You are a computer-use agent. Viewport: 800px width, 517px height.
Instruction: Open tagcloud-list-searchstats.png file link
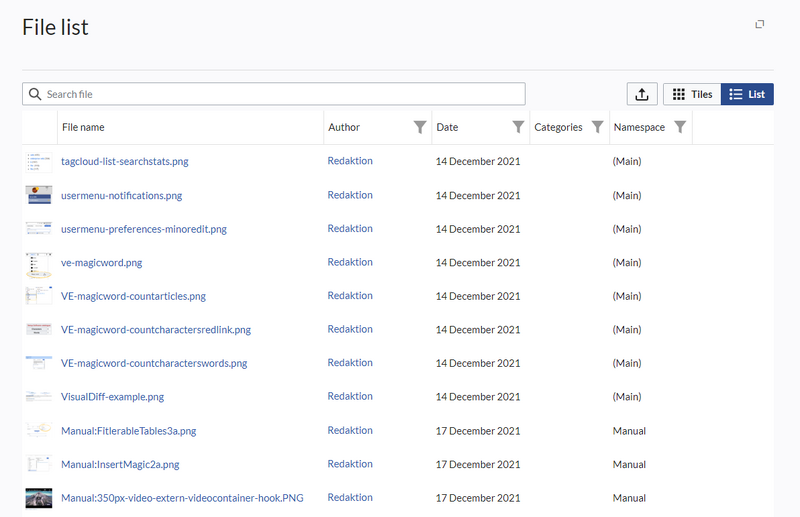124,161
